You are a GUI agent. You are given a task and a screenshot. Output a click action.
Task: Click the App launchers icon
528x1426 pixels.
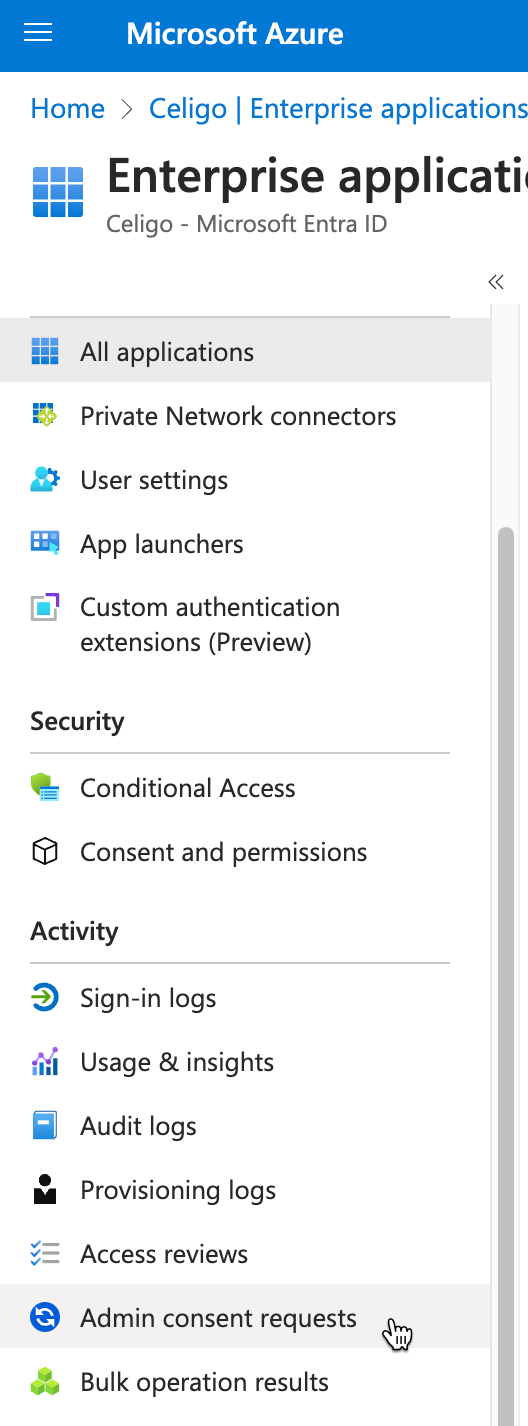45,544
